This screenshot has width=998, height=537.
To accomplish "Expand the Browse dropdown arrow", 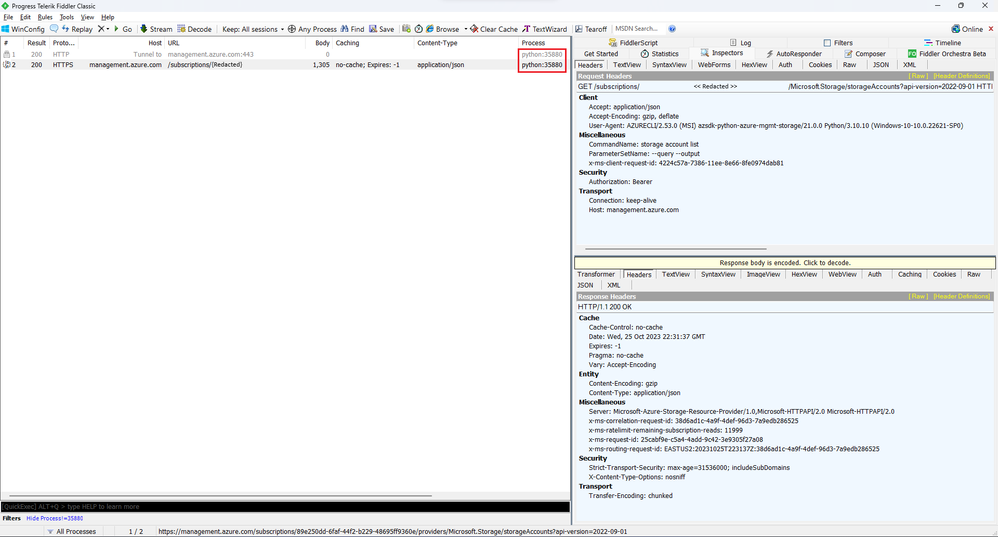I will pos(465,29).
